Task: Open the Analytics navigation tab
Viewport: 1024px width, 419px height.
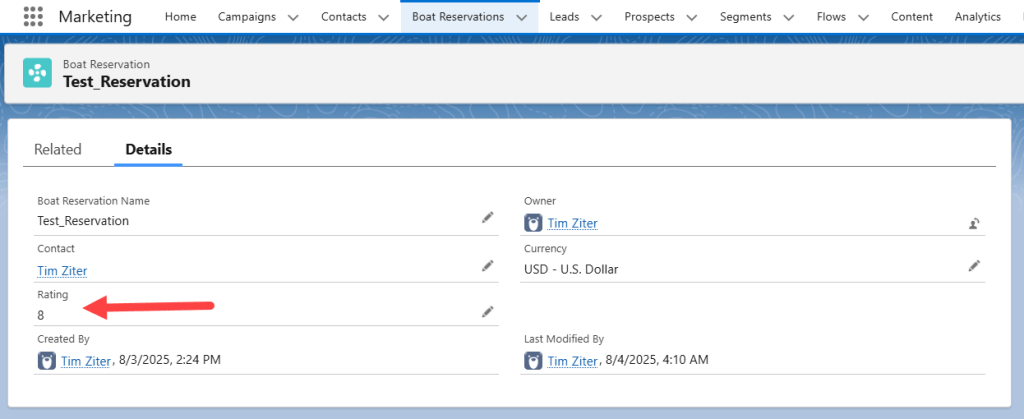Action: click(x=977, y=17)
